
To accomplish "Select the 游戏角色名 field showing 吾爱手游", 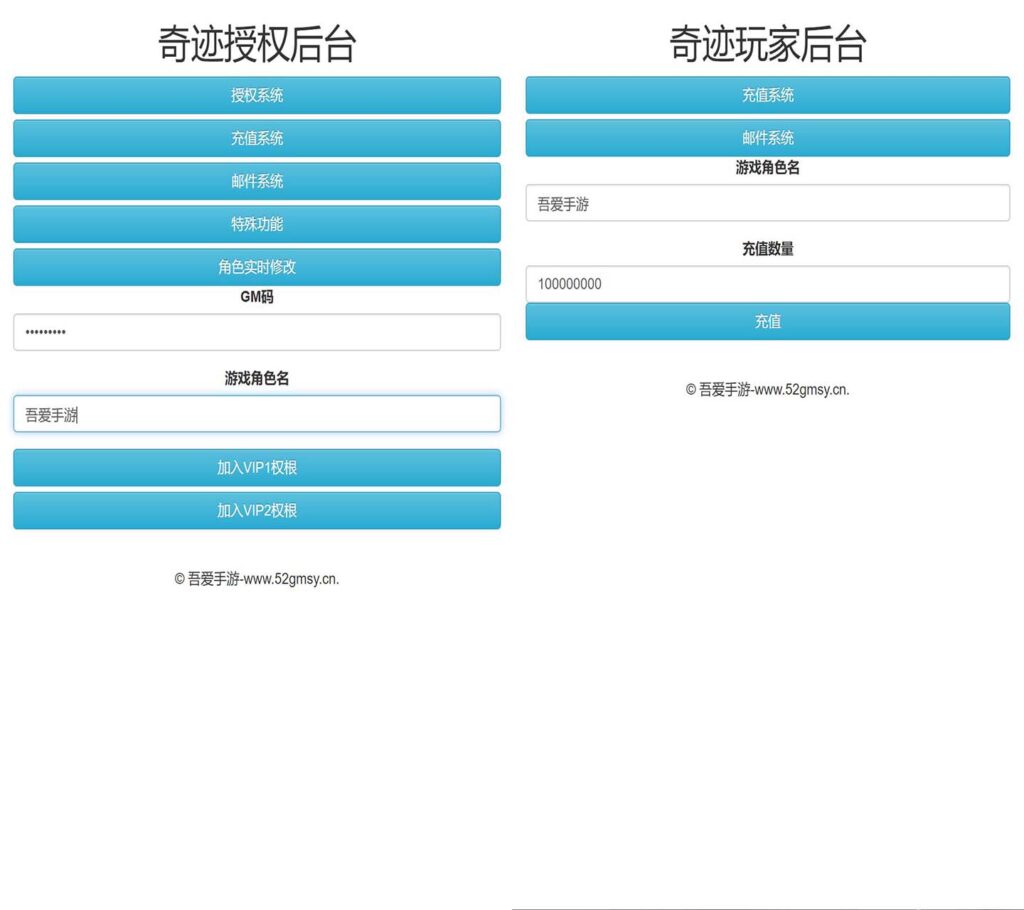I will (x=767, y=203).
